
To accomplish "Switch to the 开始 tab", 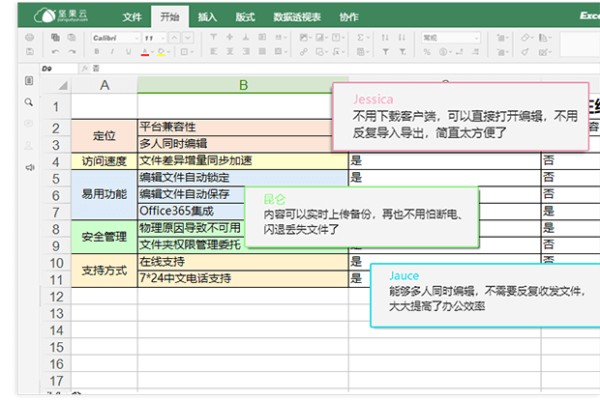I will (x=170, y=17).
